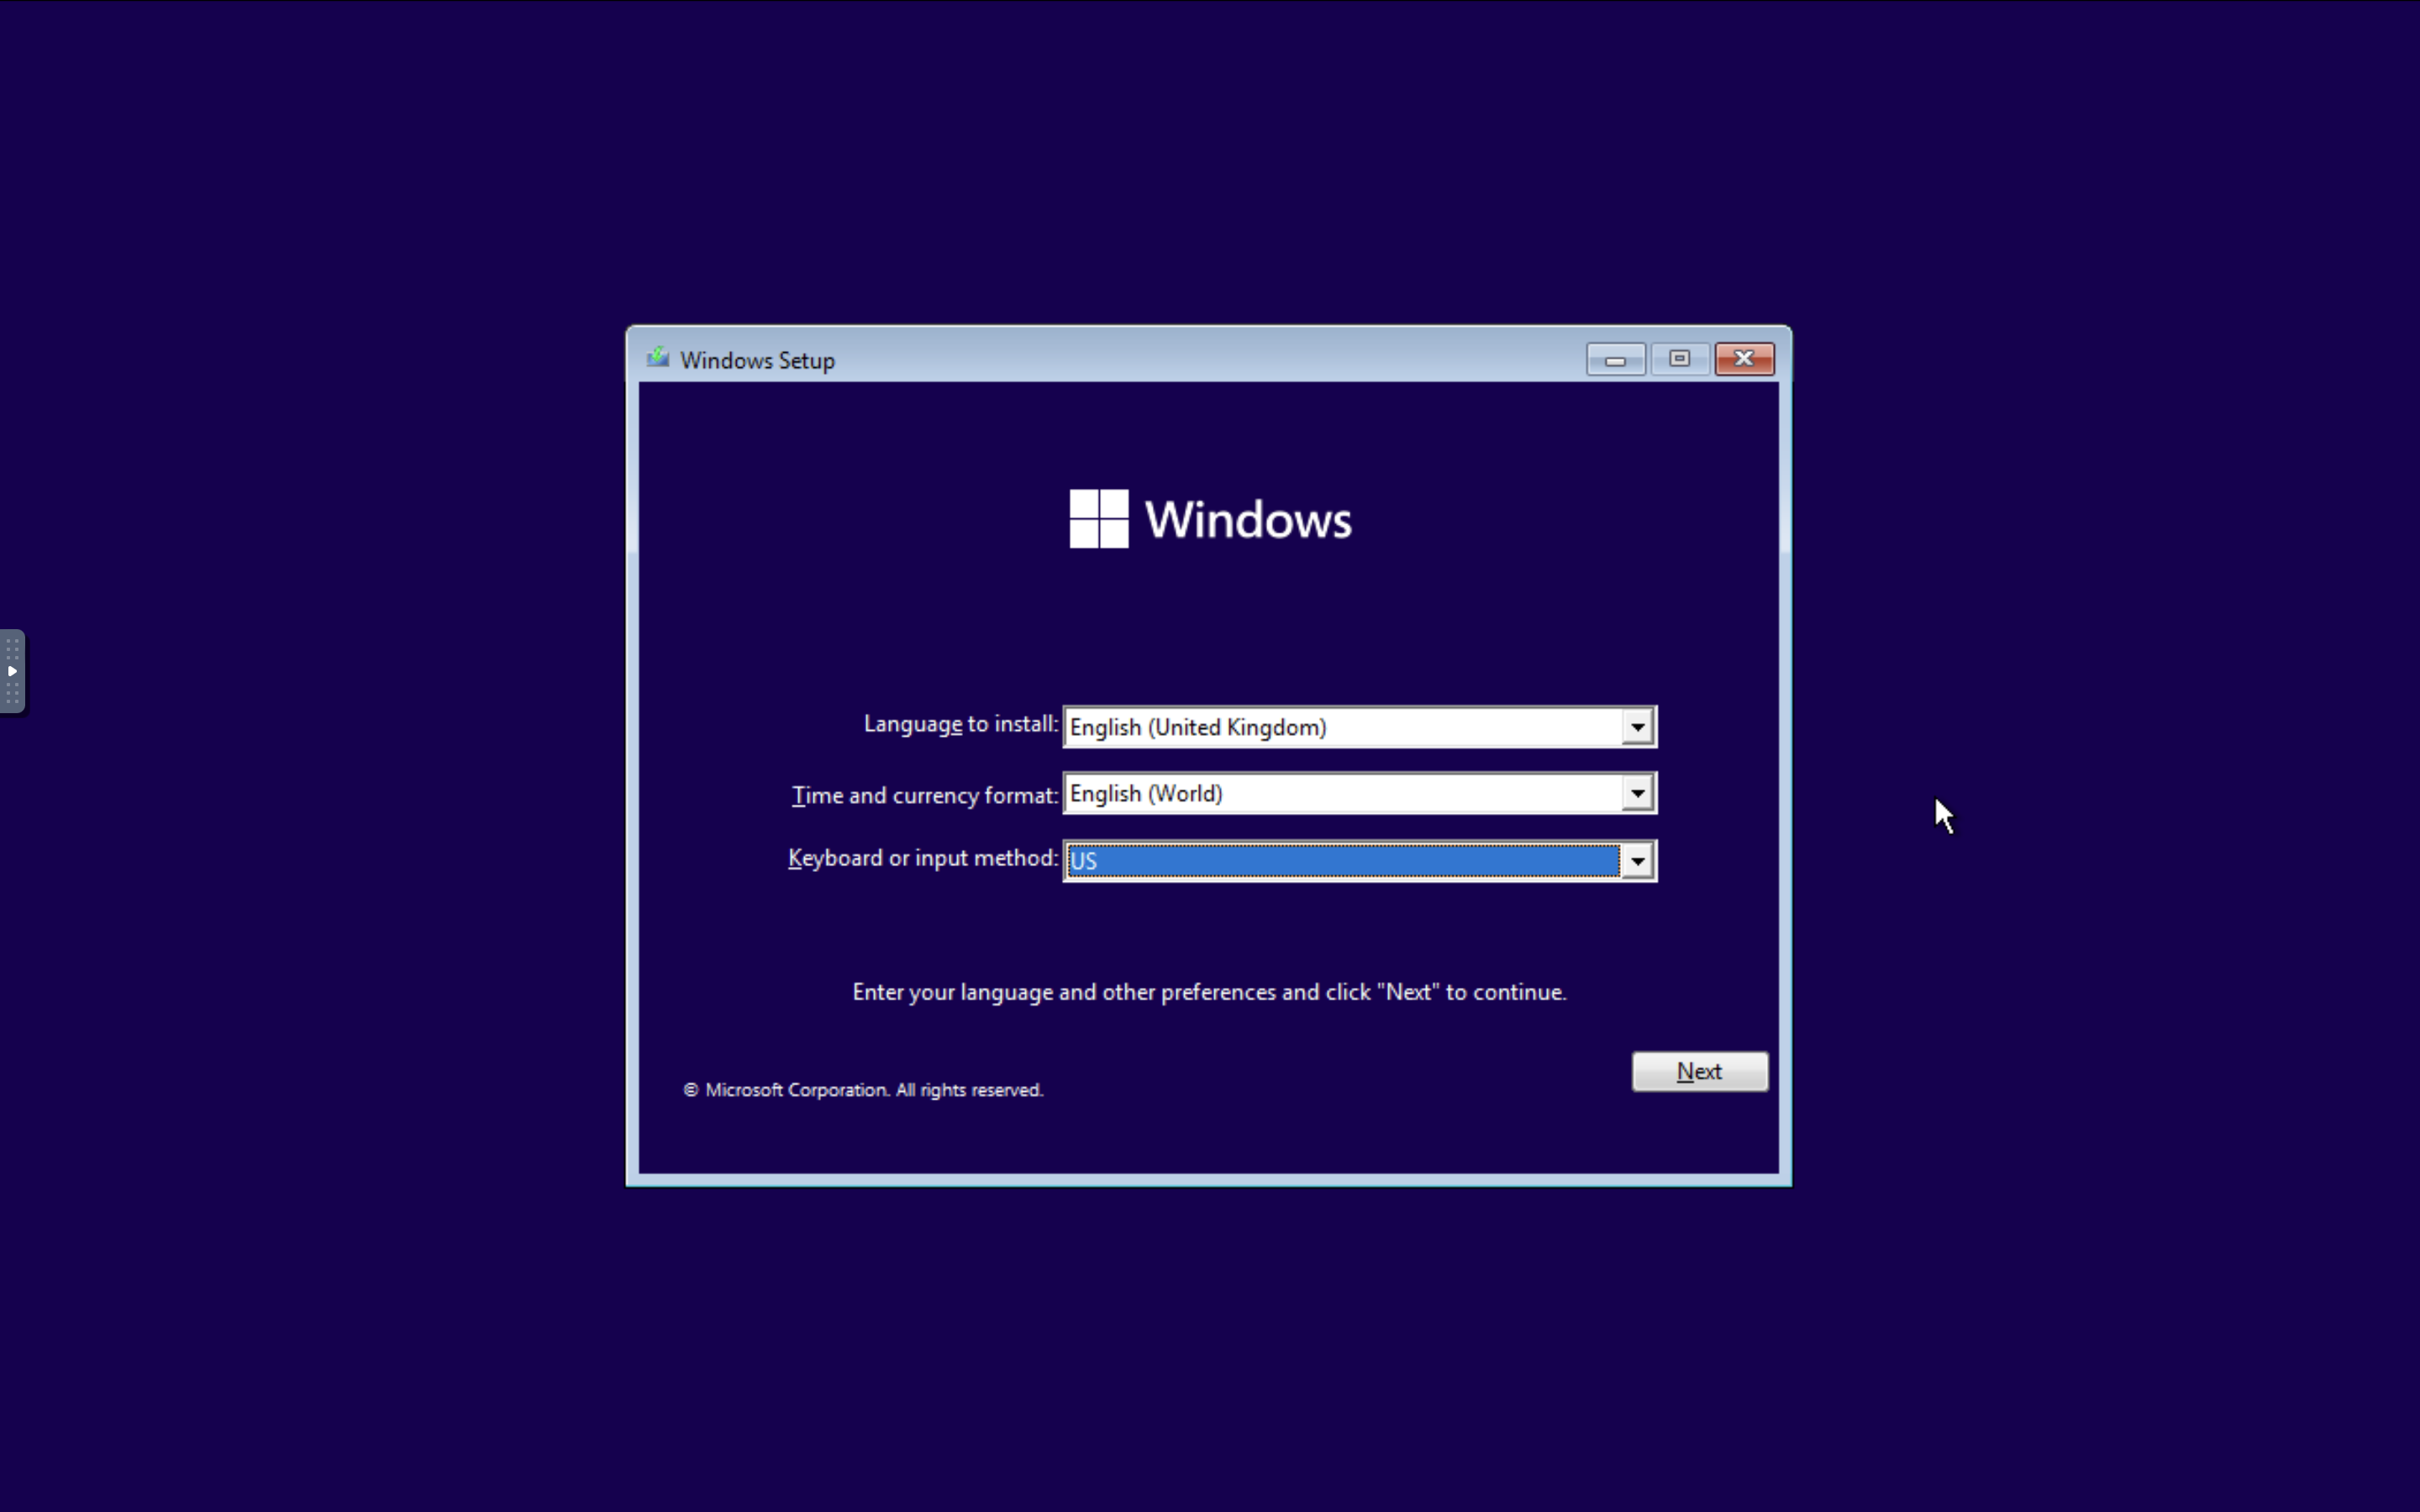The image size is (2420, 1512).
Task: Maximize the Windows Setup window
Action: point(1680,359)
